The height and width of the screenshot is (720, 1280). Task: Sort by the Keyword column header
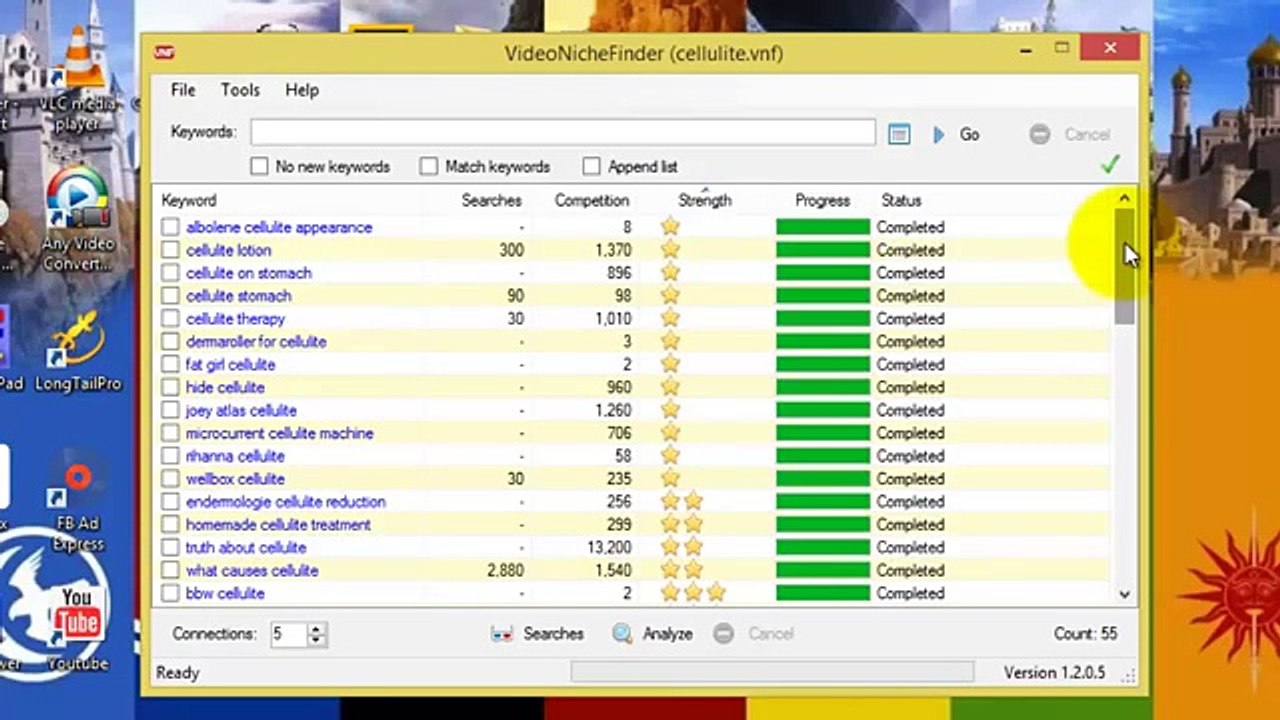(x=189, y=200)
